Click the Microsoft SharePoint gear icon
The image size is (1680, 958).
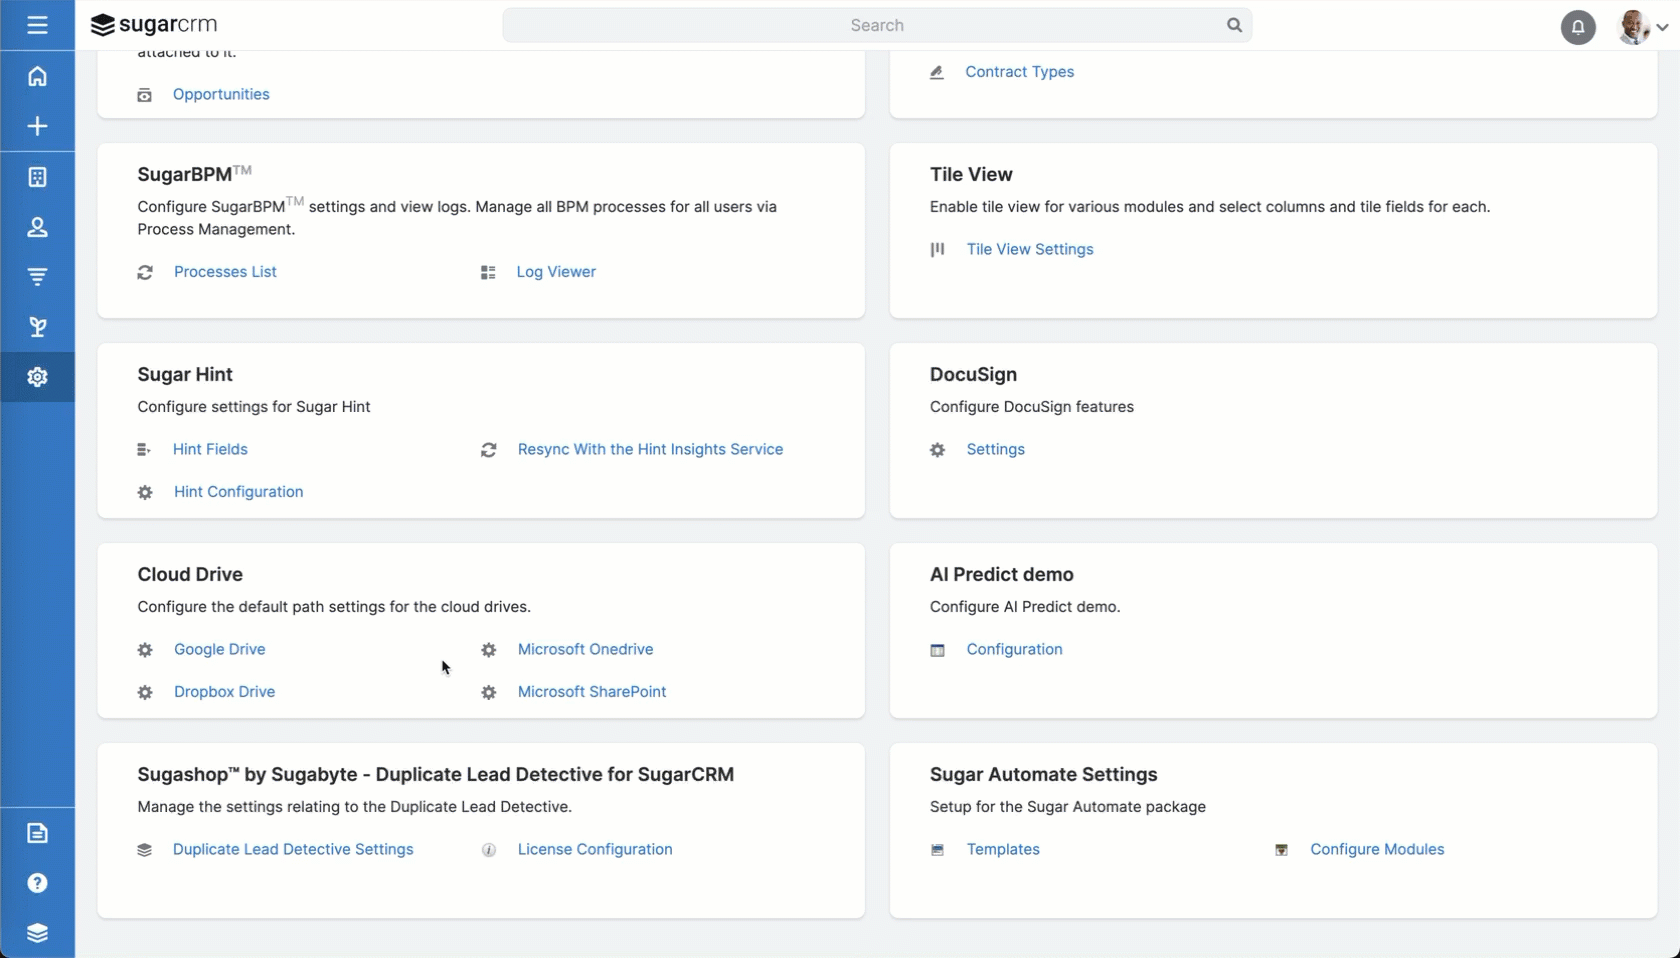point(488,692)
